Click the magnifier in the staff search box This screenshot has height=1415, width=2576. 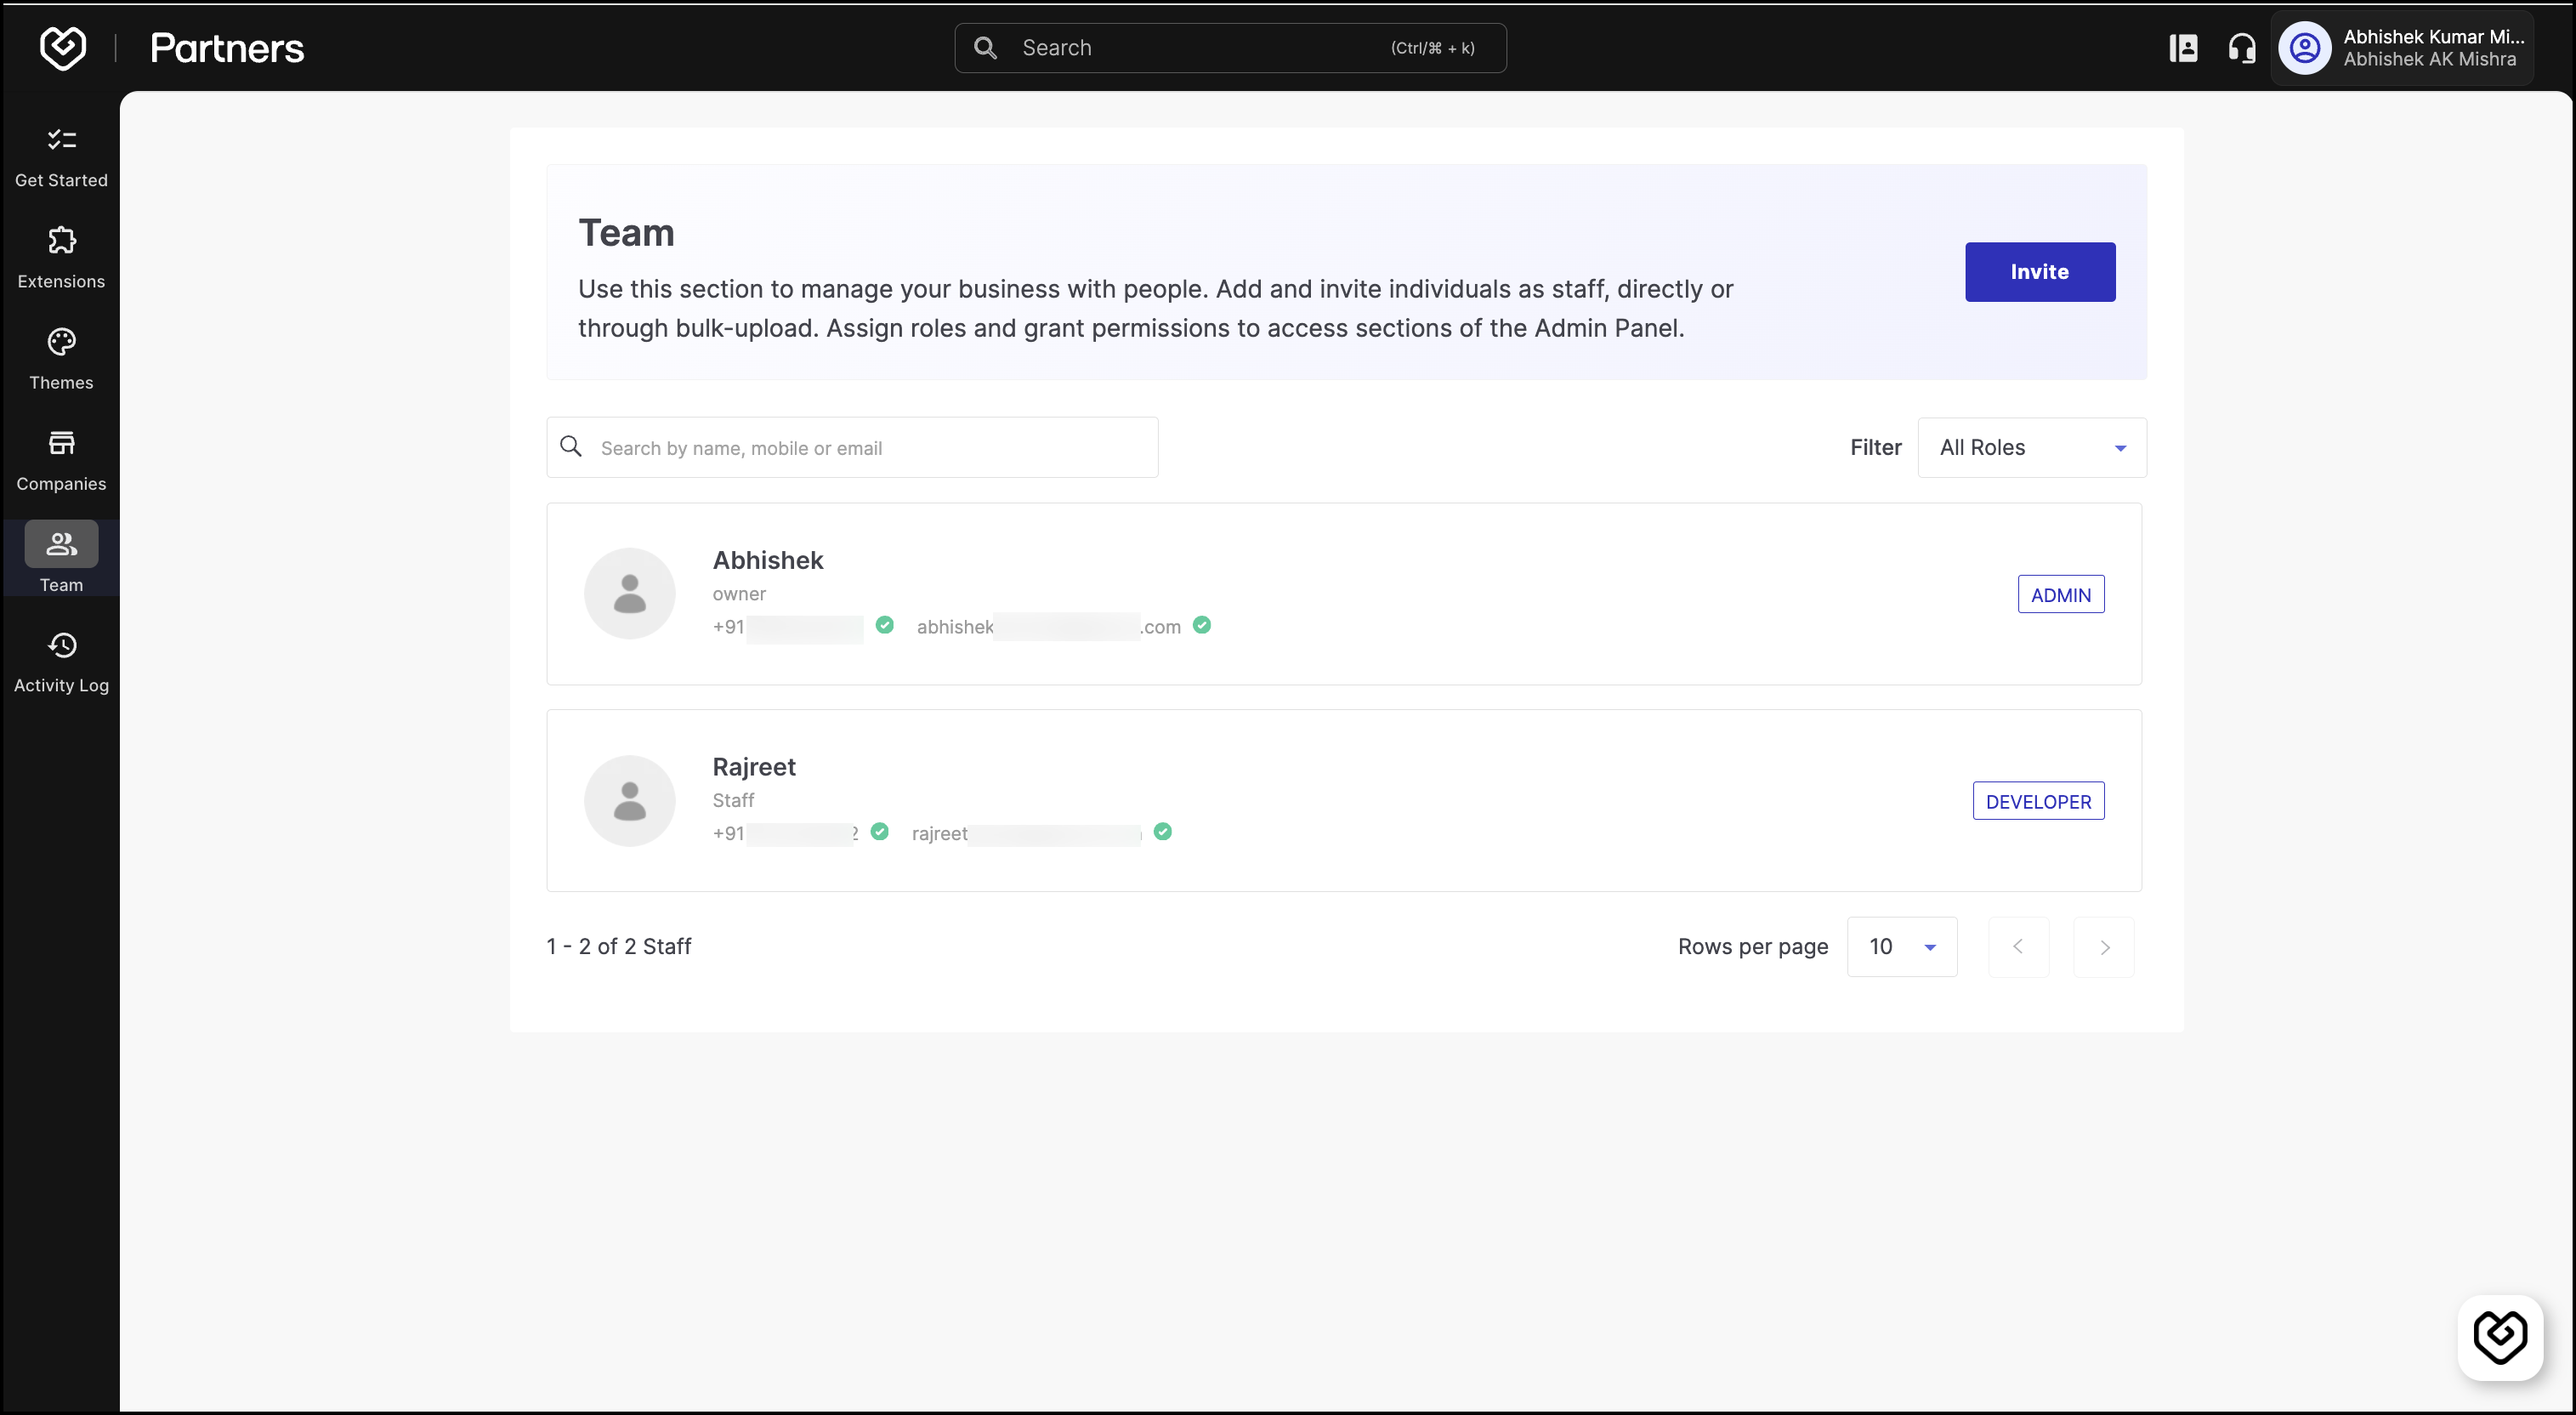pyautogui.click(x=571, y=446)
